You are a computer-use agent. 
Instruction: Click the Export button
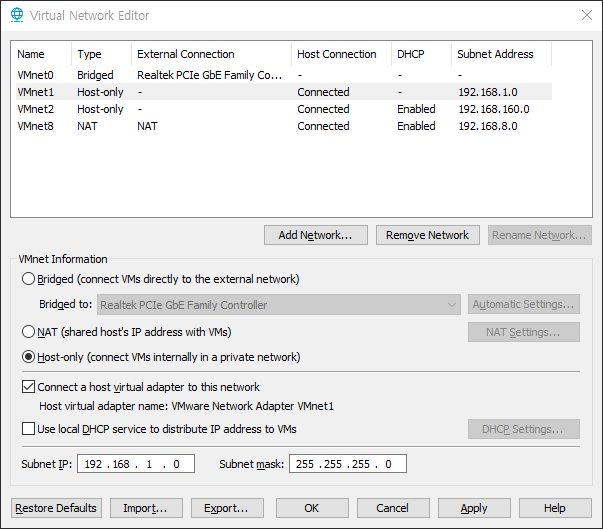(227, 508)
